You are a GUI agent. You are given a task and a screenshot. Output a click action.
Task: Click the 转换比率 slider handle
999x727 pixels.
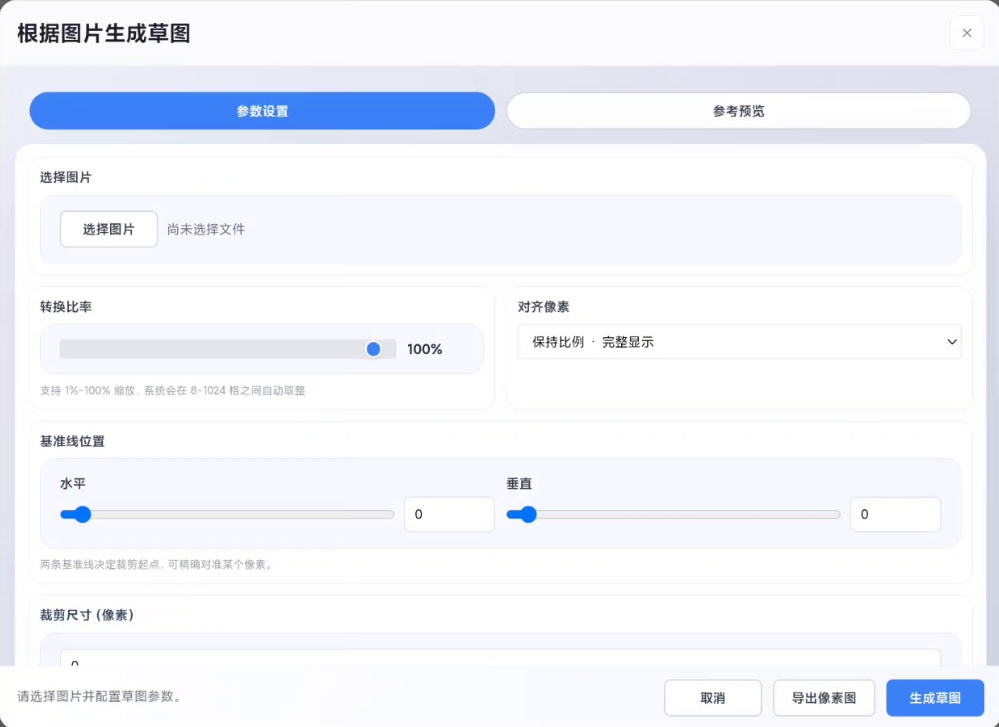(x=374, y=349)
